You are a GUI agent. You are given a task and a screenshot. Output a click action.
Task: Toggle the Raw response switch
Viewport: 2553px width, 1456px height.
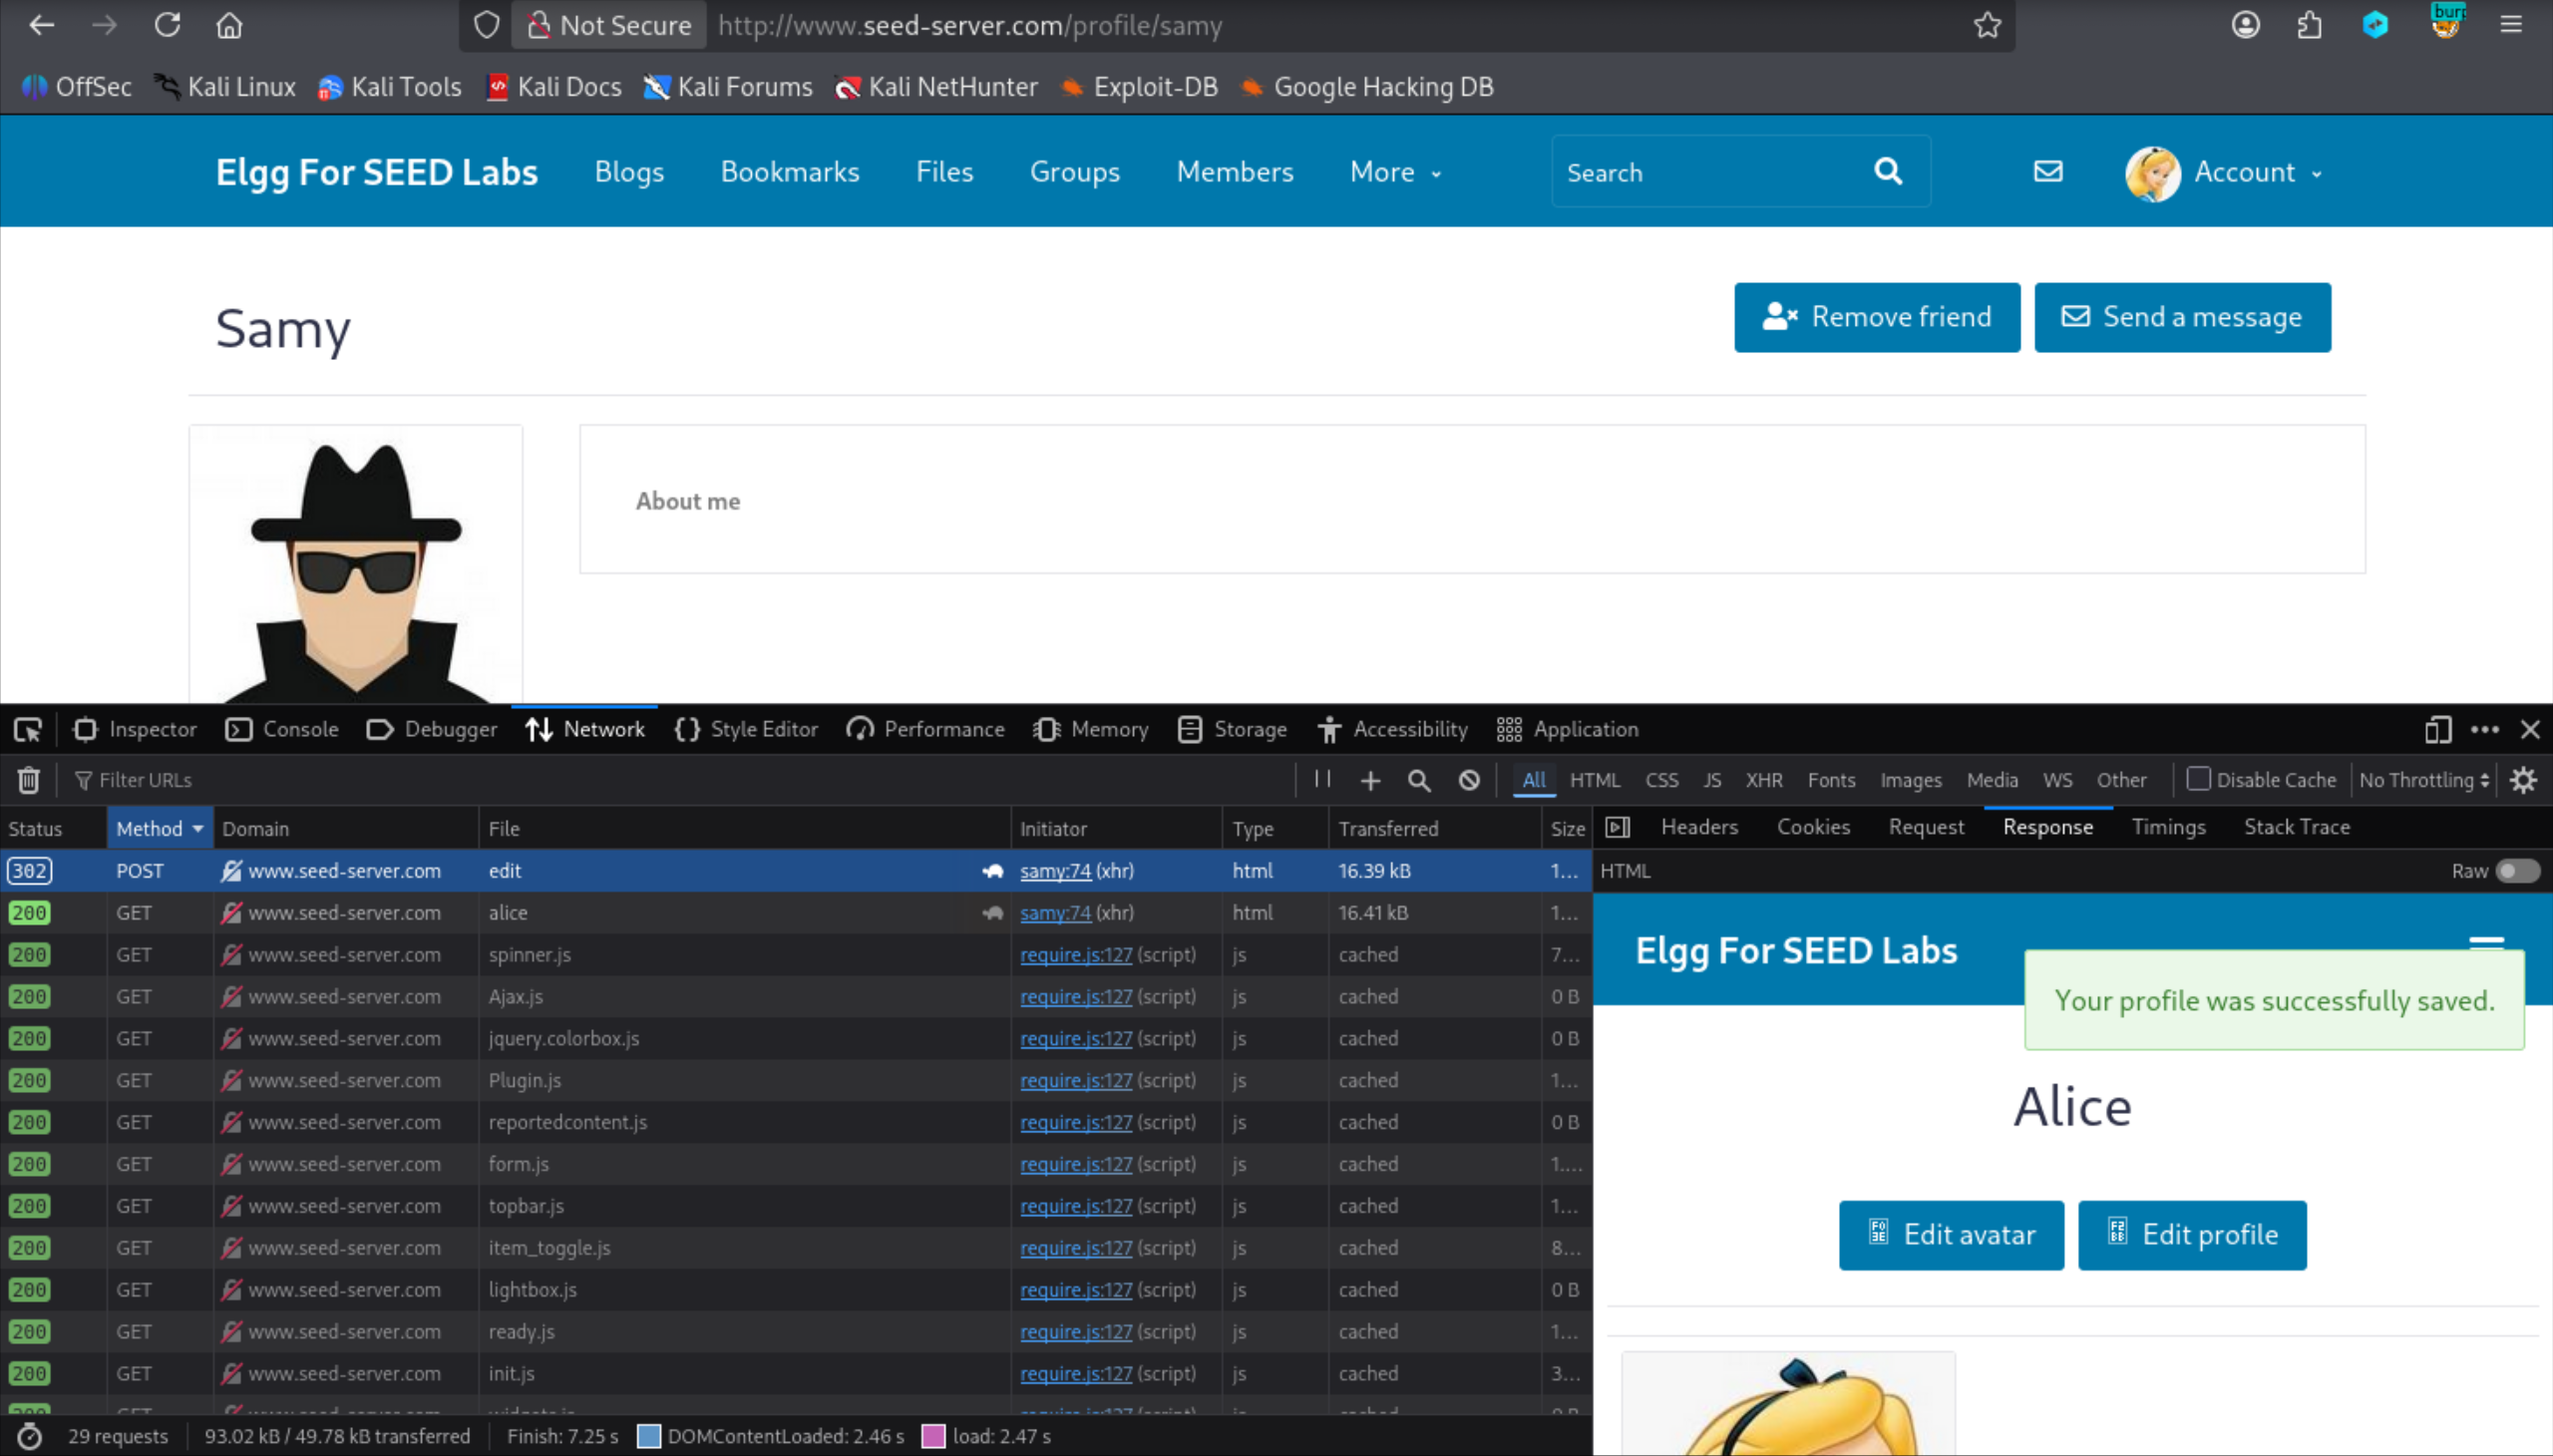(x=2517, y=871)
